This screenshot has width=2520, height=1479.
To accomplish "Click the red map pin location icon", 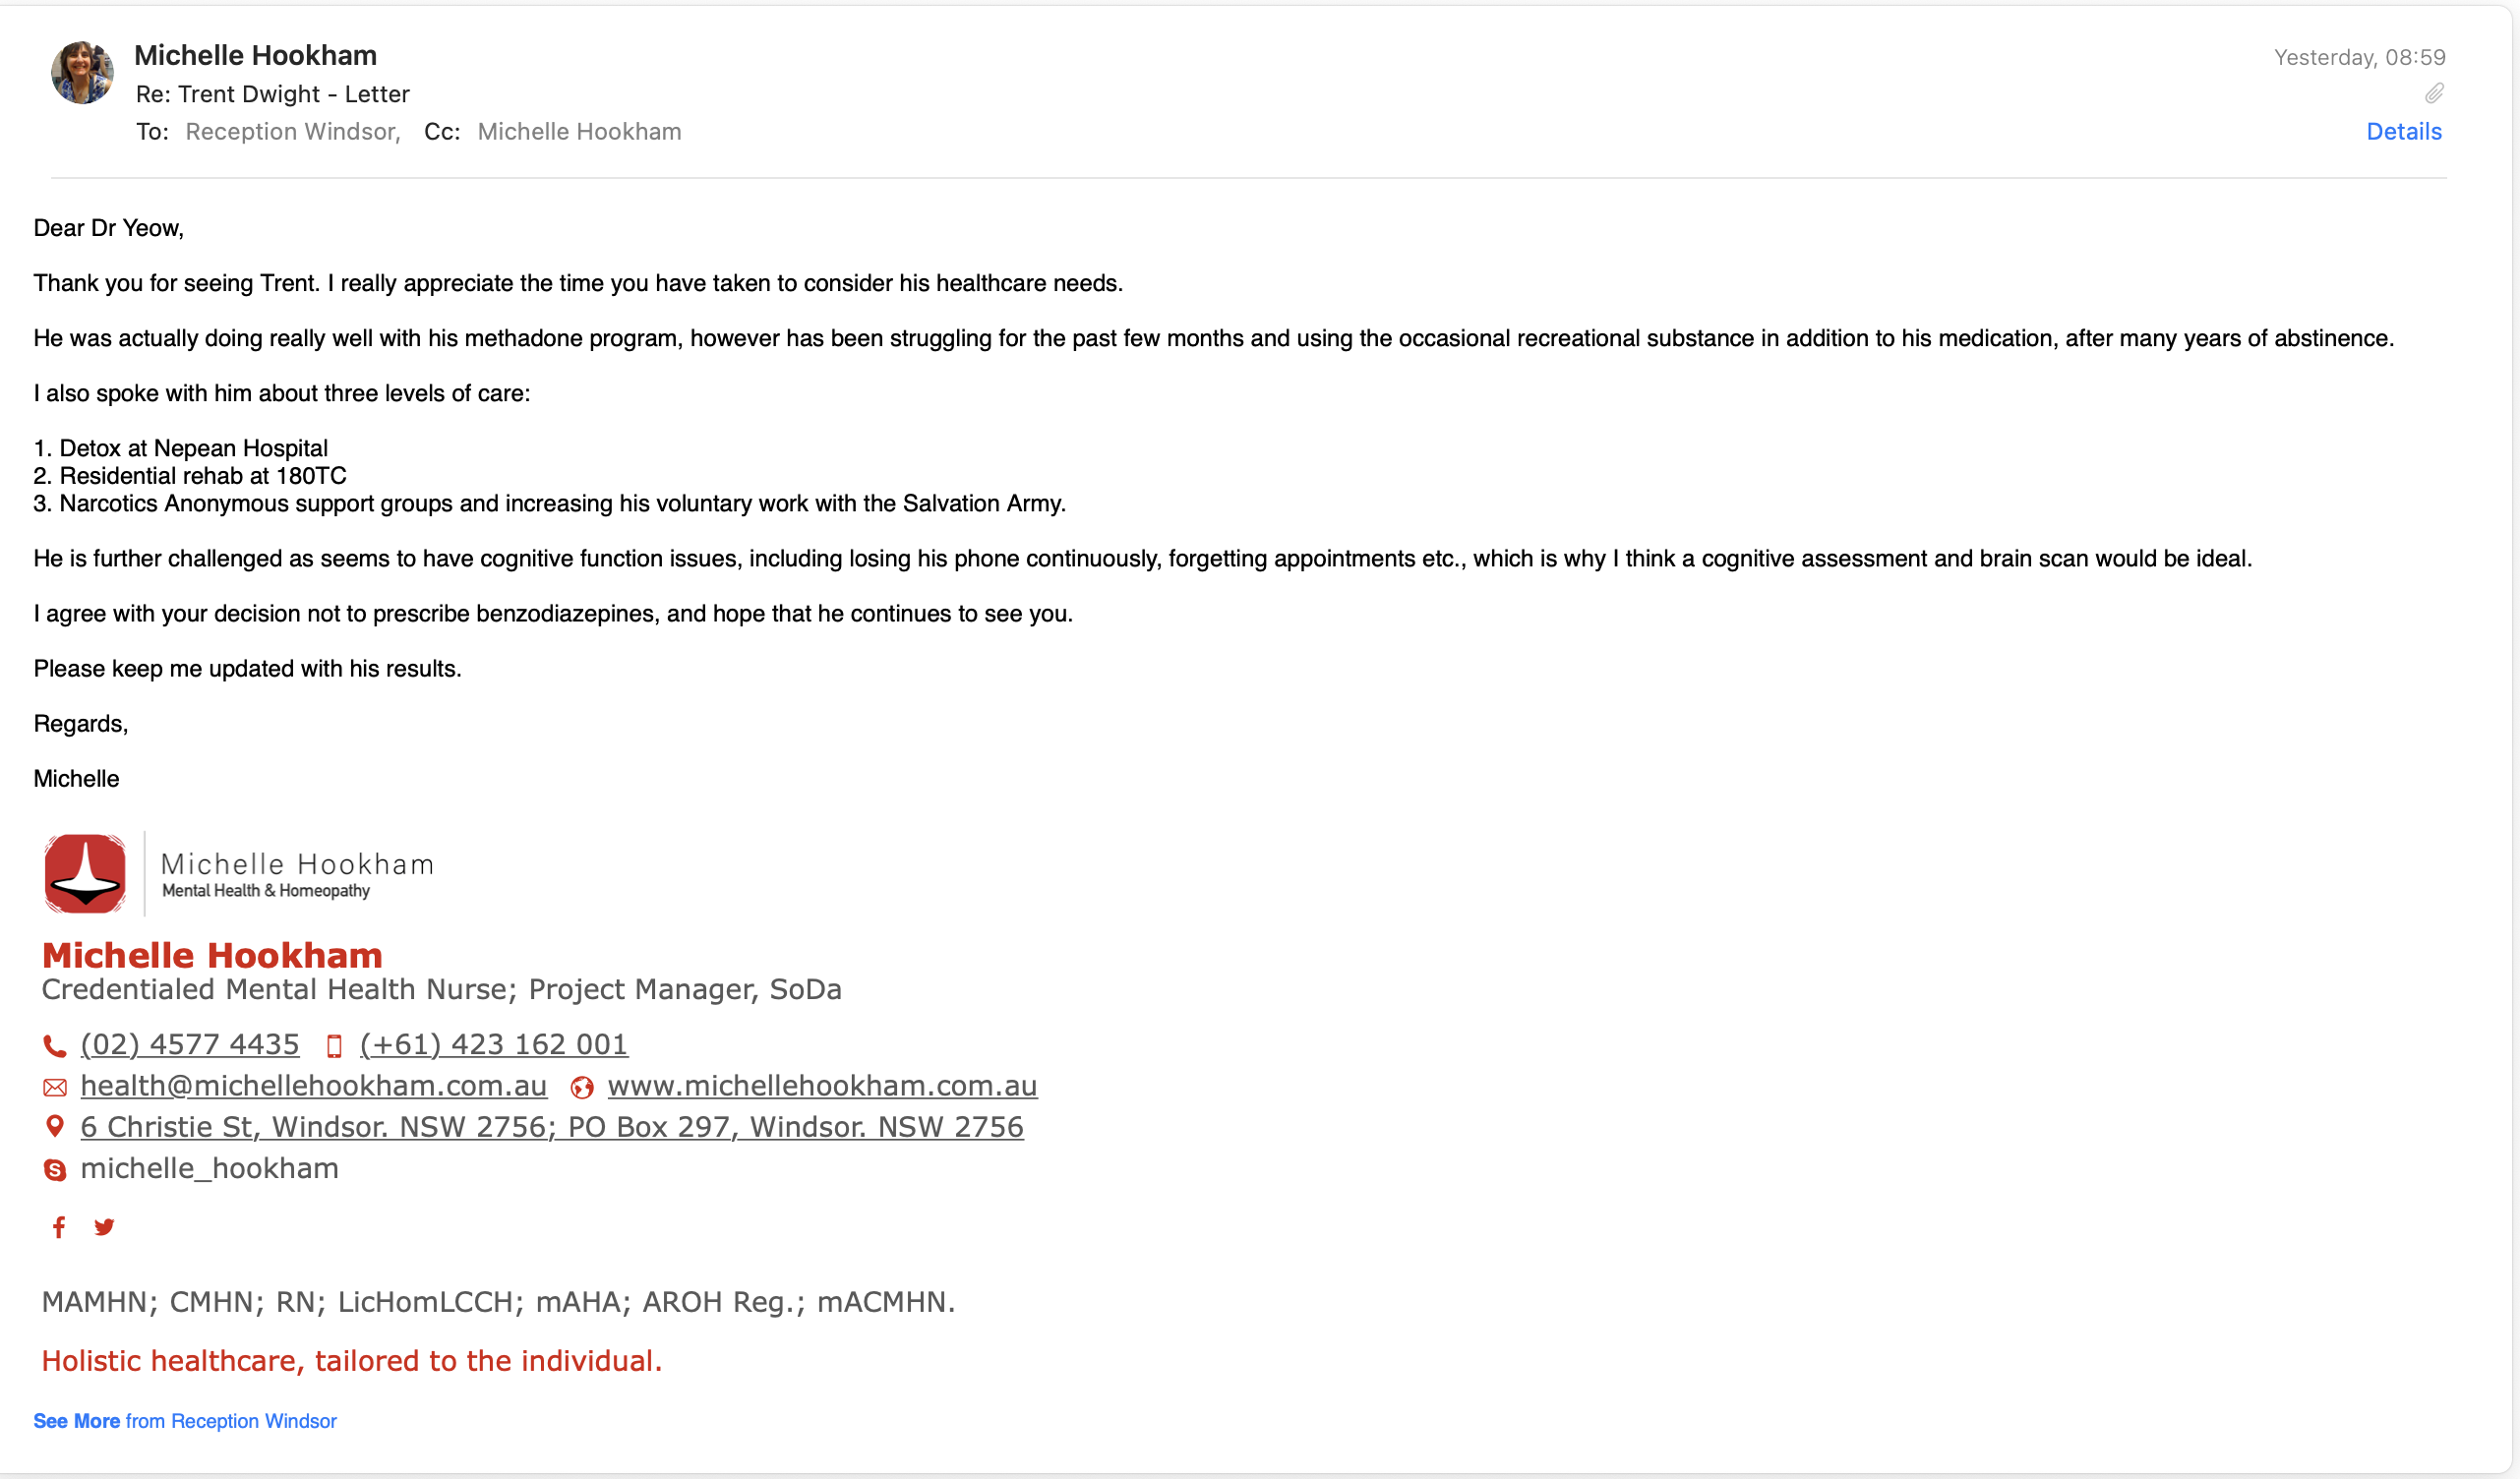I will pyautogui.click(x=55, y=1127).
